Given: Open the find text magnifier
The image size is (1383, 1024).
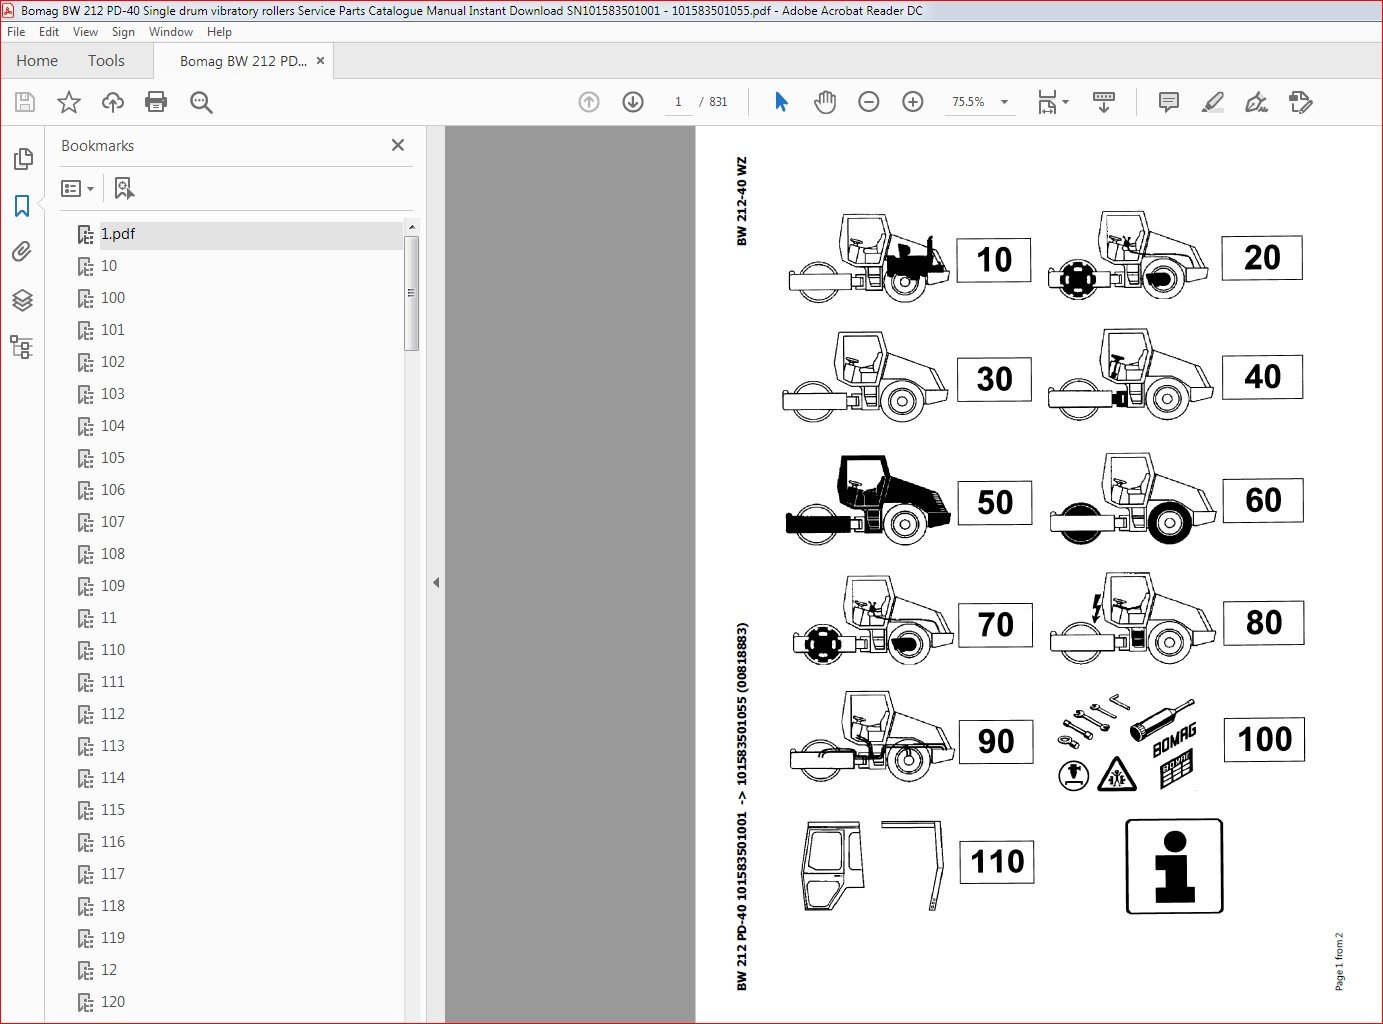Looking at the screenshot, I should coord(201,102).
